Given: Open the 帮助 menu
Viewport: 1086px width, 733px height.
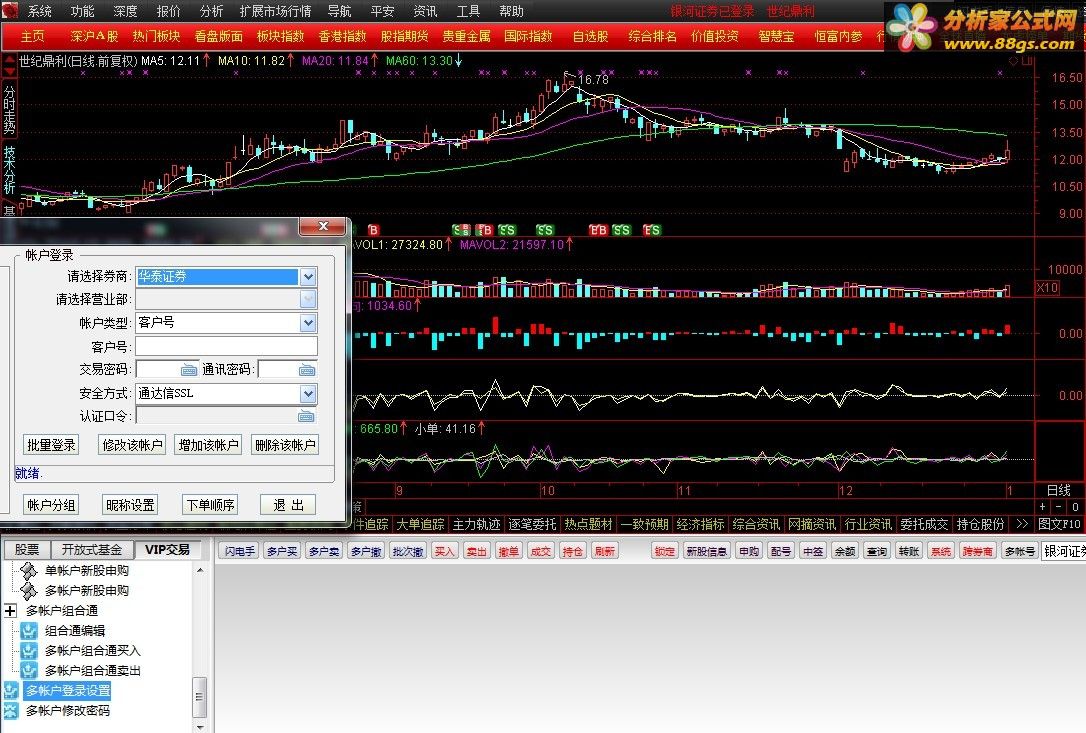Looking at the screenshot, I should pyautogui.click(x=511, y=11).
